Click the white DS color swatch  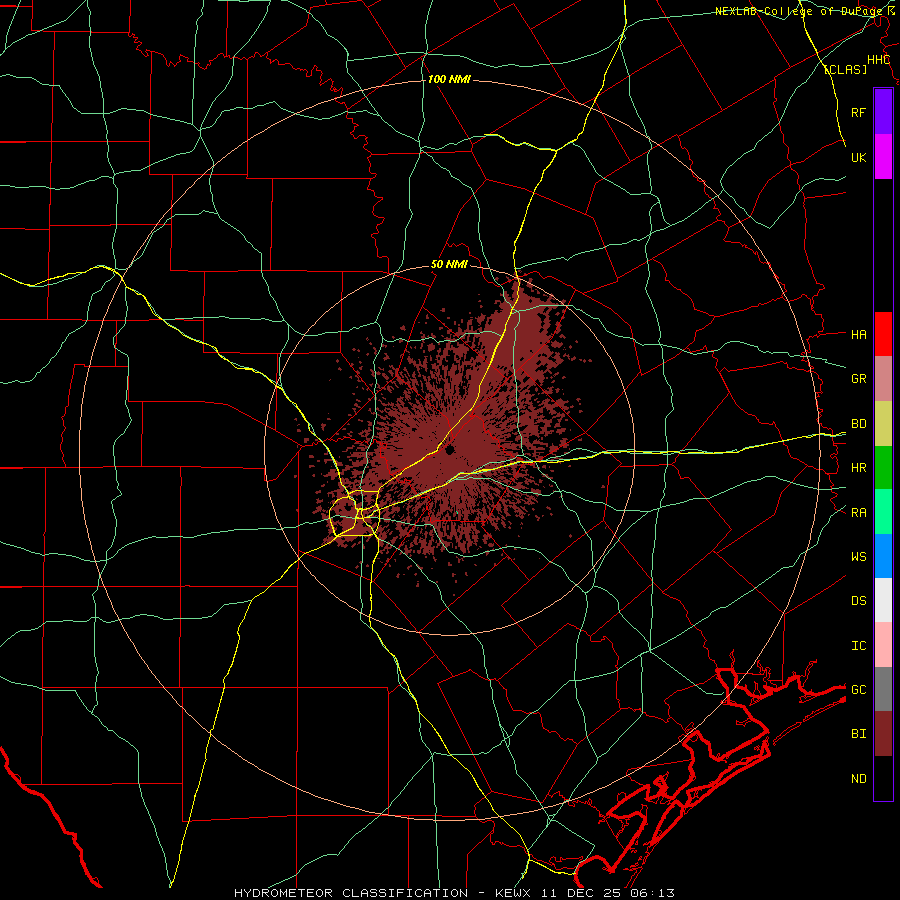click(x=883, y=600)
